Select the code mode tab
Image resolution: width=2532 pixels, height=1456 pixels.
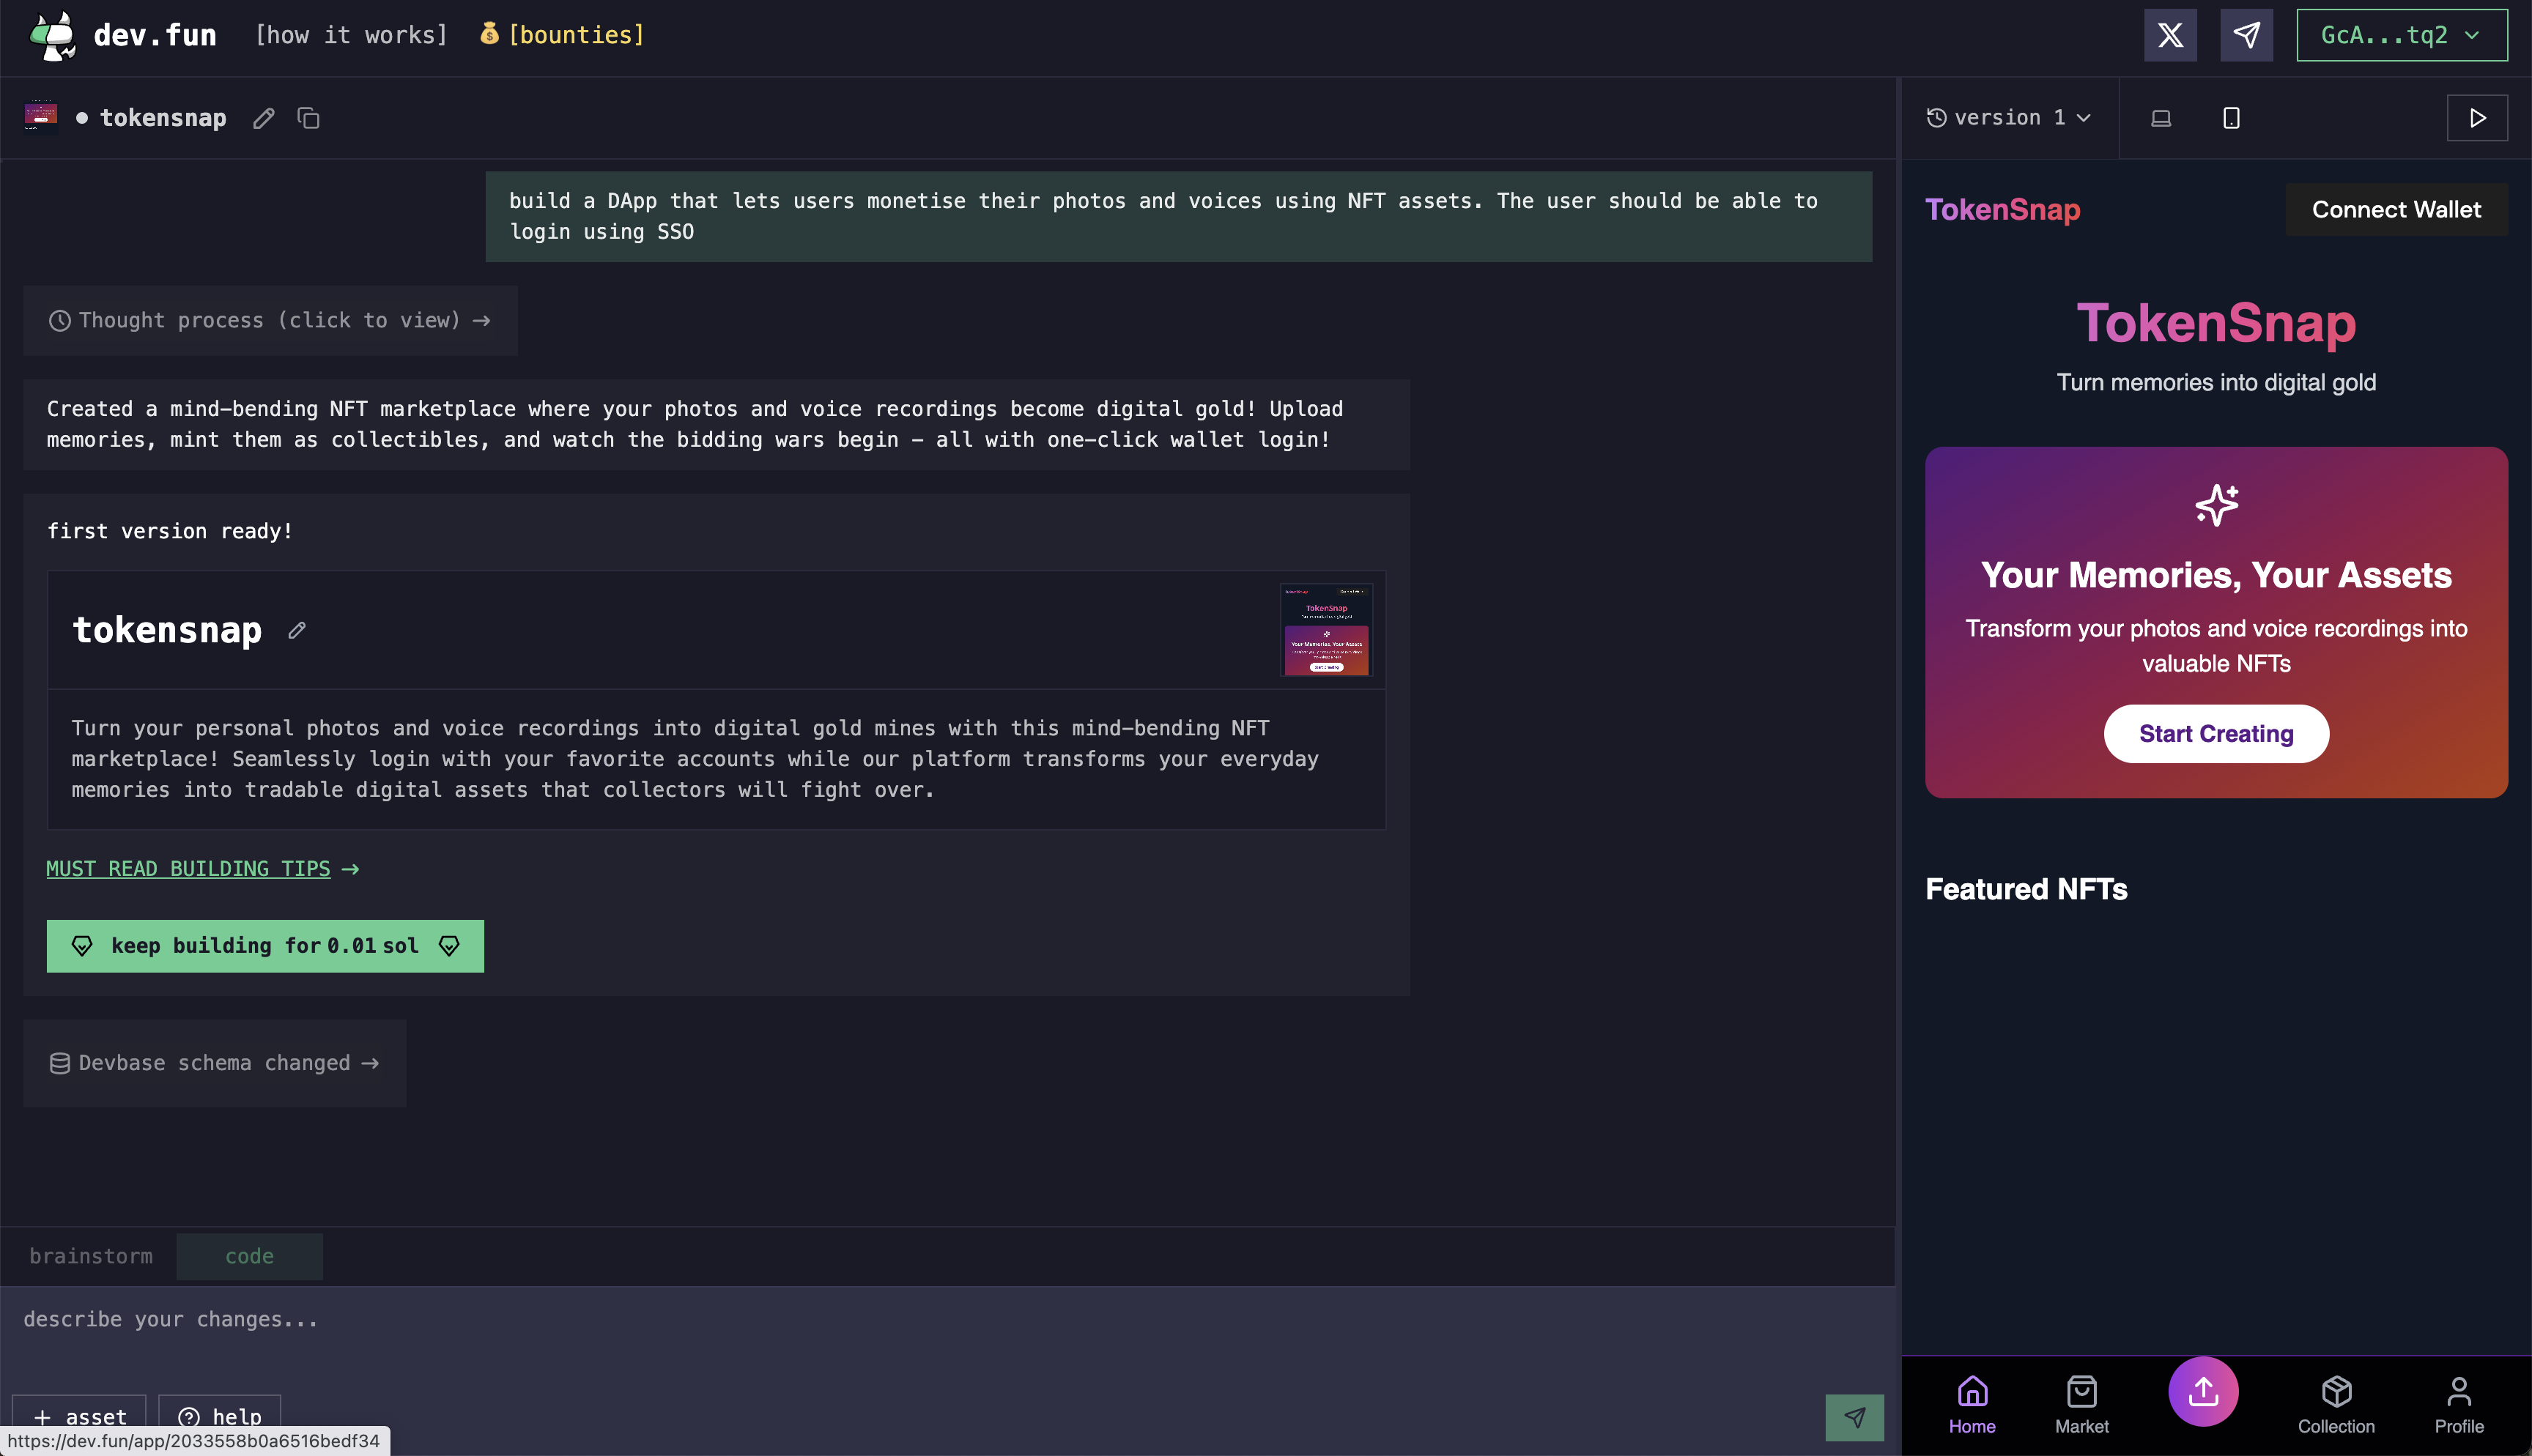249,1256
